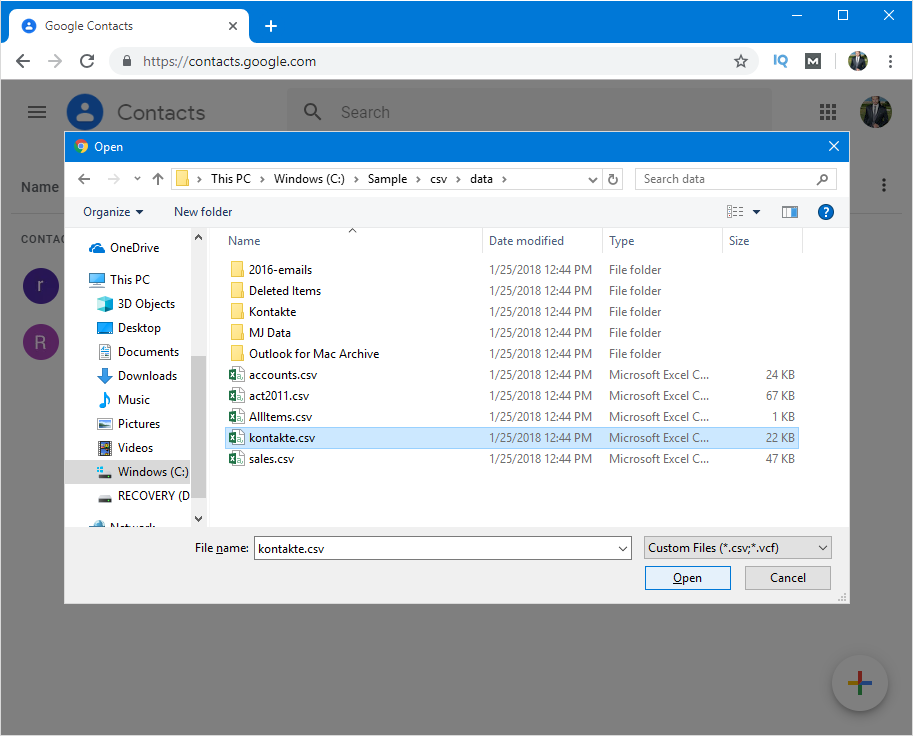913x736 pixels.
Task: Toggle the preview pane
Action: (x=790, y=212)
